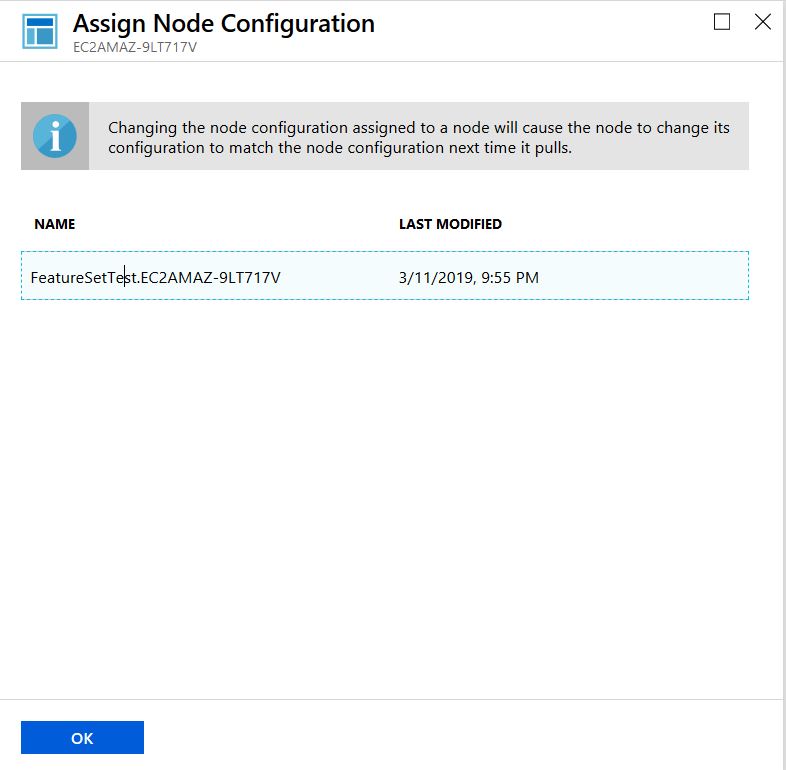Sort by the NAME column header
The image size is (786, 770).
pyautogui.click(x=54, y=224)
